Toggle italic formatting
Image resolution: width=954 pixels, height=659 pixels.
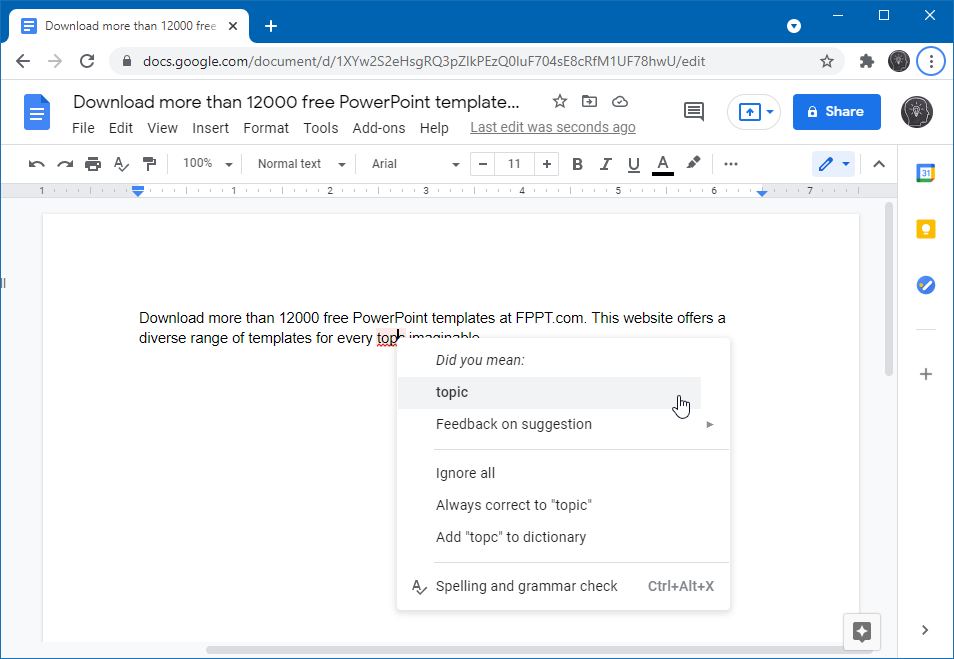[605, 164]
